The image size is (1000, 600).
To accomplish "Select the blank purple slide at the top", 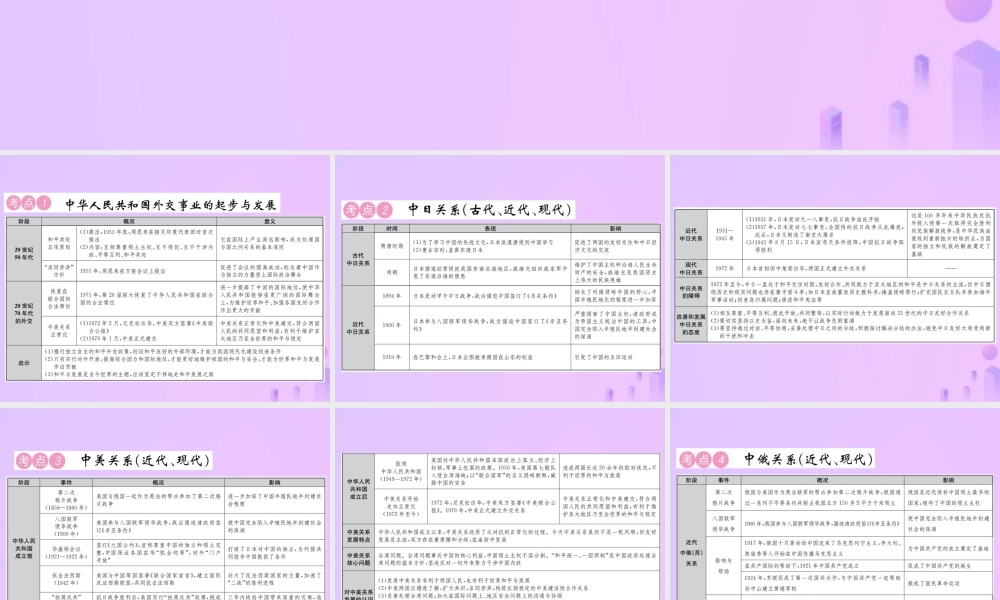I will (500, 75).
